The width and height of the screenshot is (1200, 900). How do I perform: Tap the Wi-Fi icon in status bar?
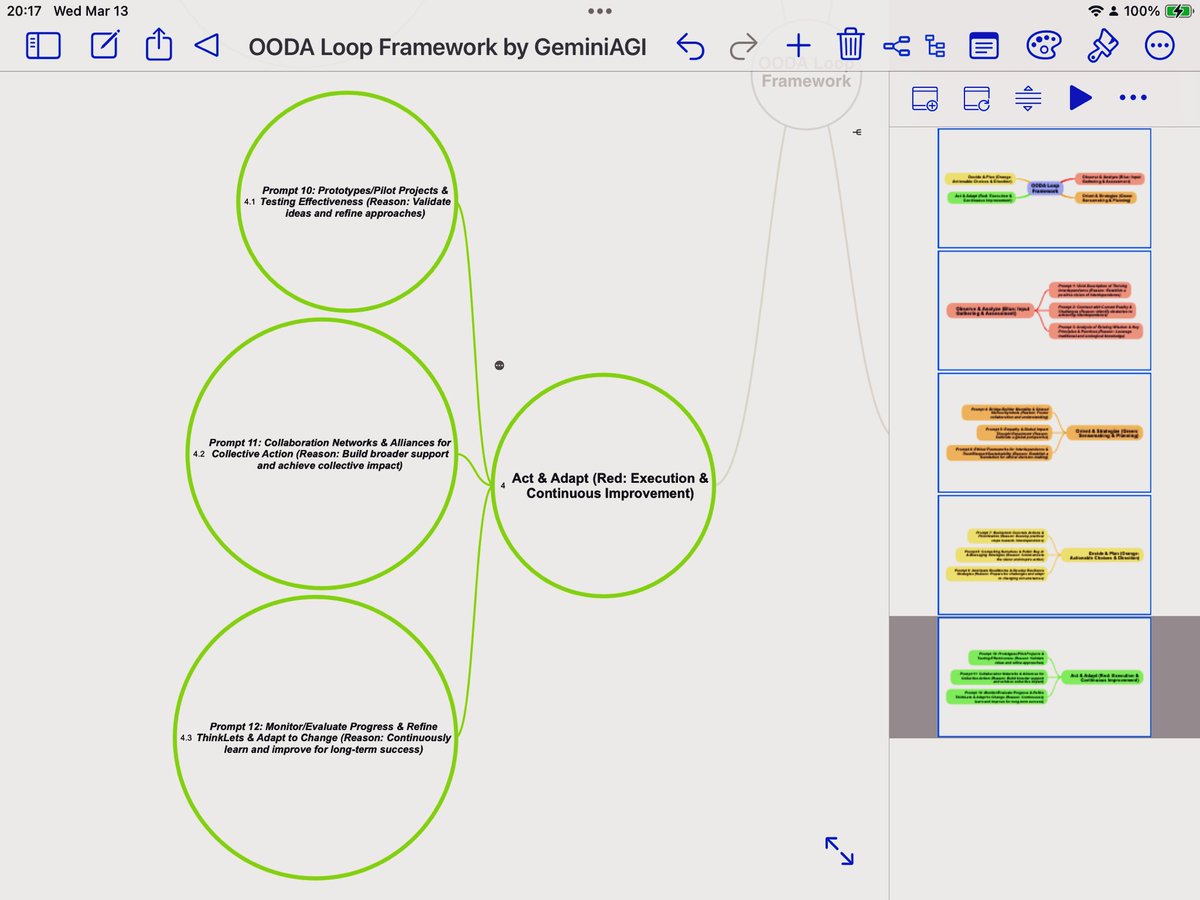click(x=1097, y=11)
